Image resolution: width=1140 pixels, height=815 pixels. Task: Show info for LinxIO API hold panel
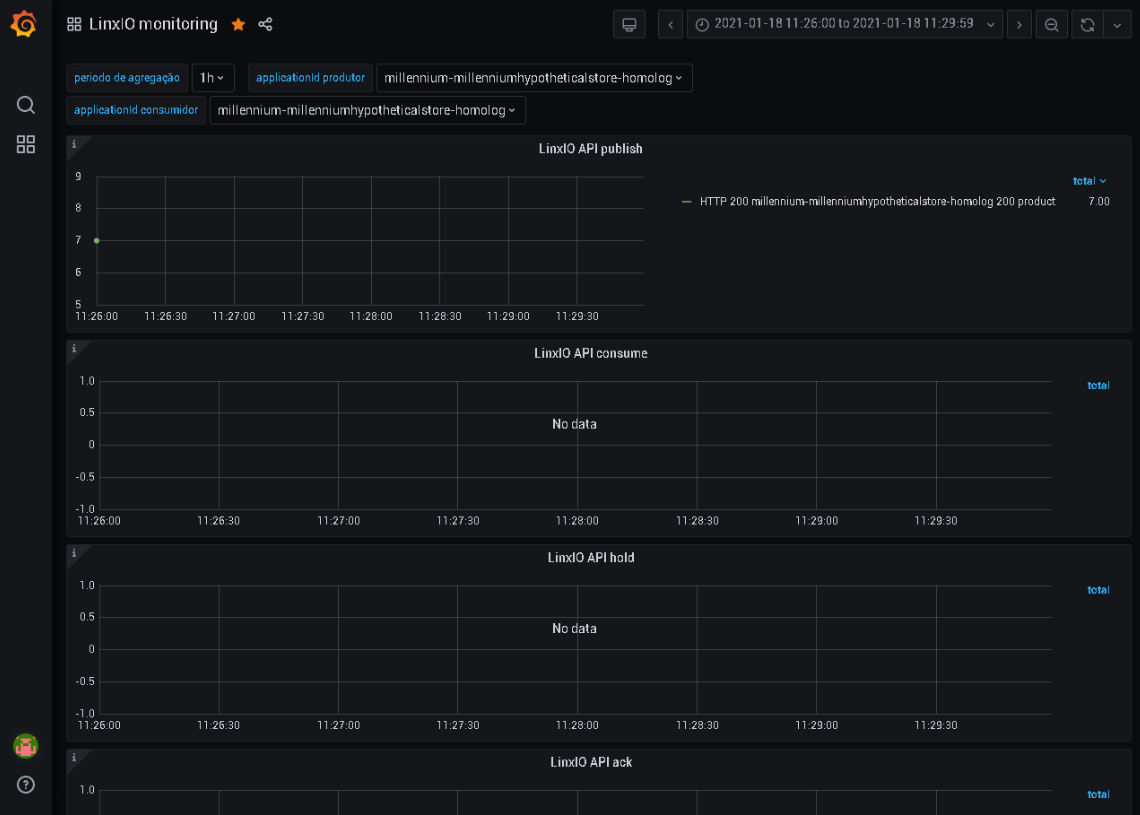coord(74,553)
